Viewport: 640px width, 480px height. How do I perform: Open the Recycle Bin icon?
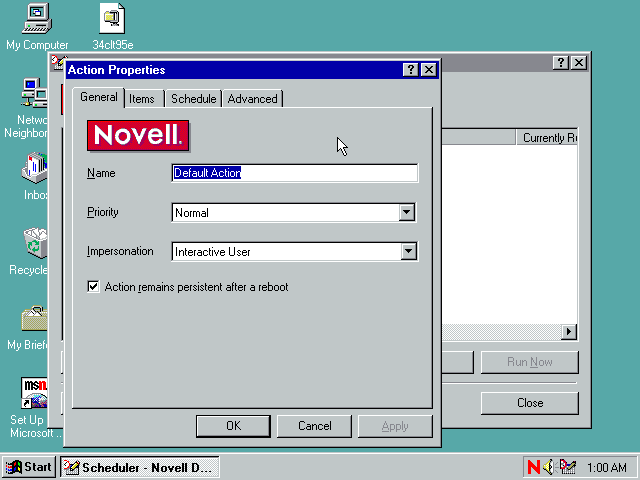(35, 243)
